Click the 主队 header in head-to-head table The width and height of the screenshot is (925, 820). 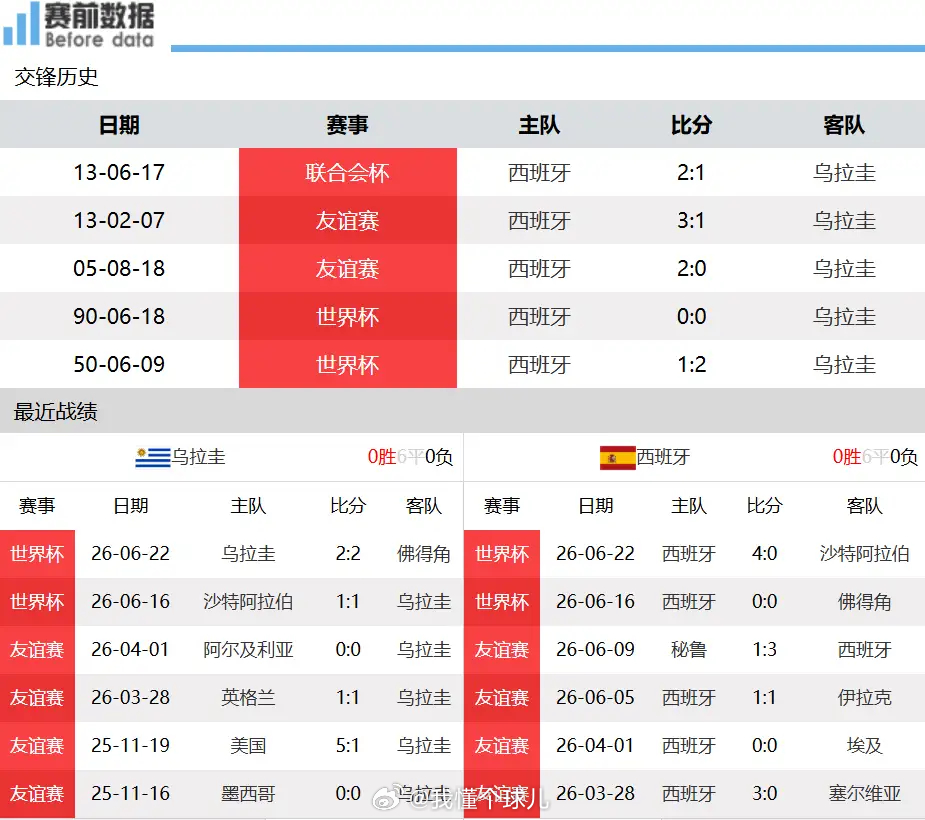539,125
